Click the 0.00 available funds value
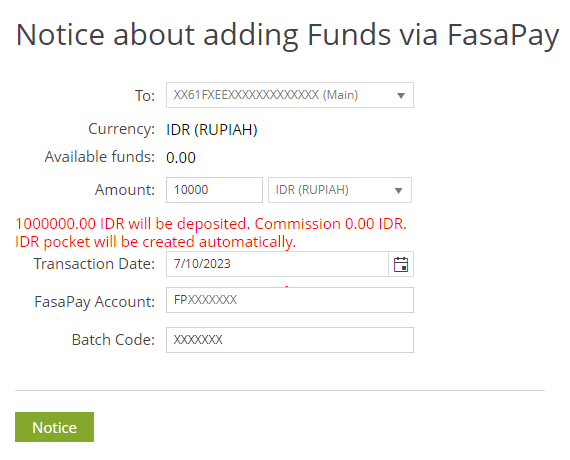Image resolution: width=570 pixels, height=460 pixels. point(181,158)
